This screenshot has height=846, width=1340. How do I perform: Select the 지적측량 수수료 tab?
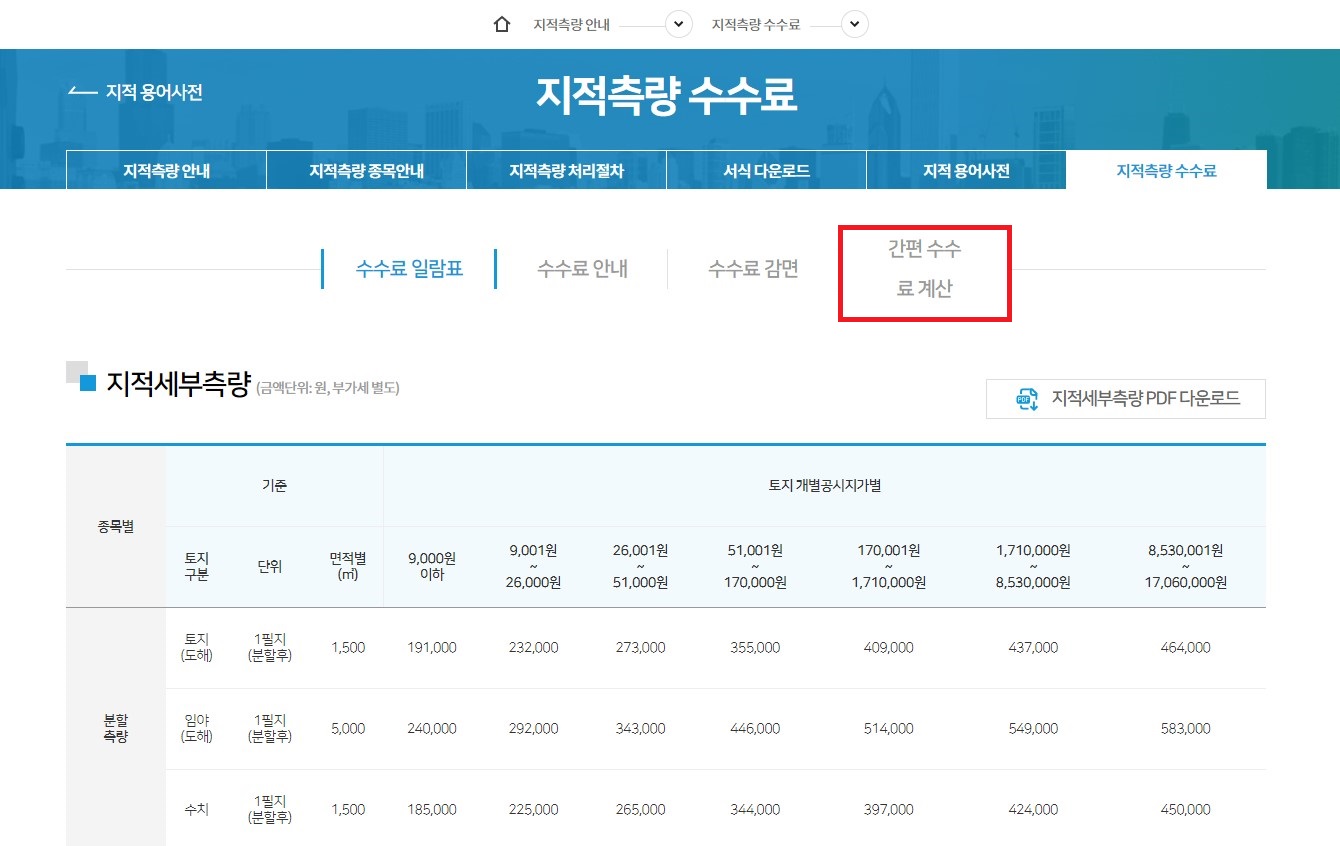coord(1166,169)
